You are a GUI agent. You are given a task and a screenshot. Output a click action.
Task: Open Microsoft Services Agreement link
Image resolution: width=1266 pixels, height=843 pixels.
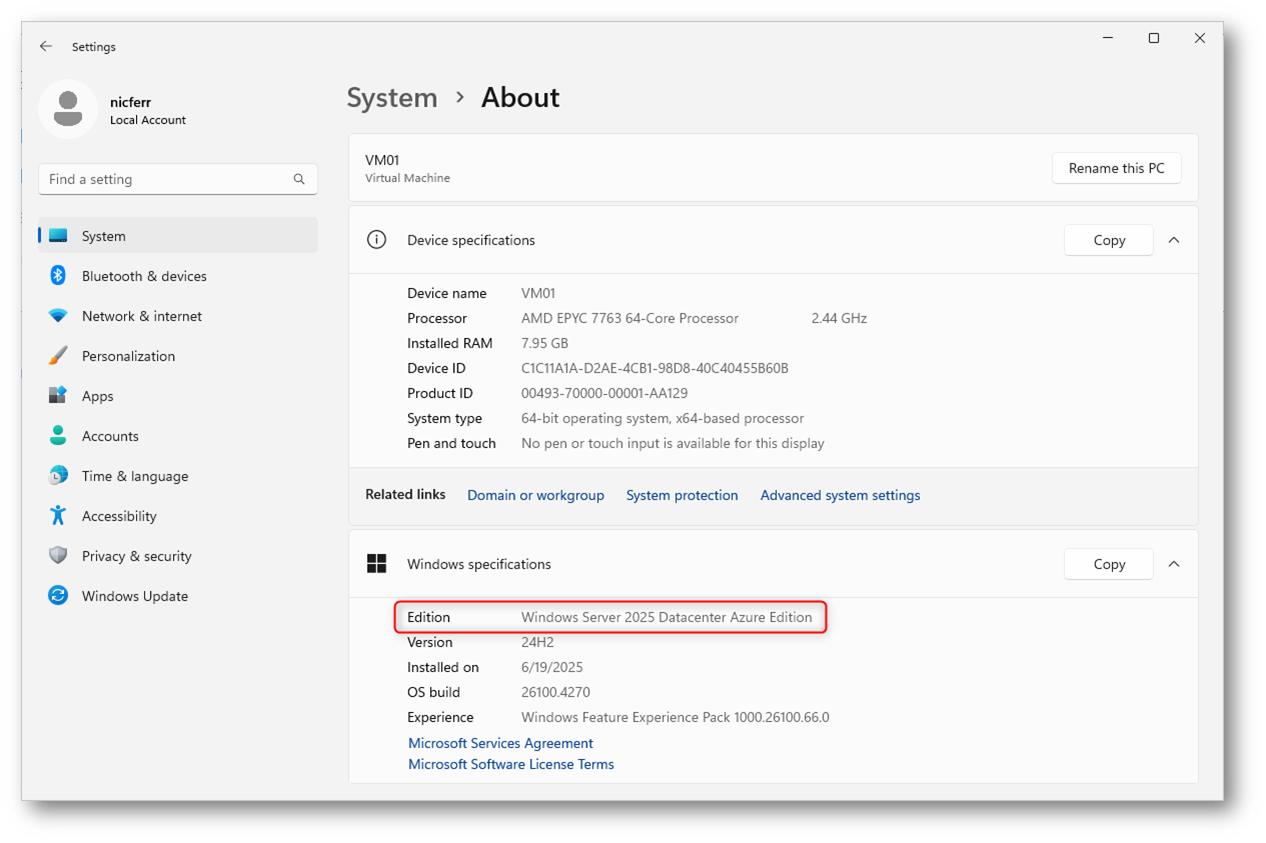[x=501, y=743]
